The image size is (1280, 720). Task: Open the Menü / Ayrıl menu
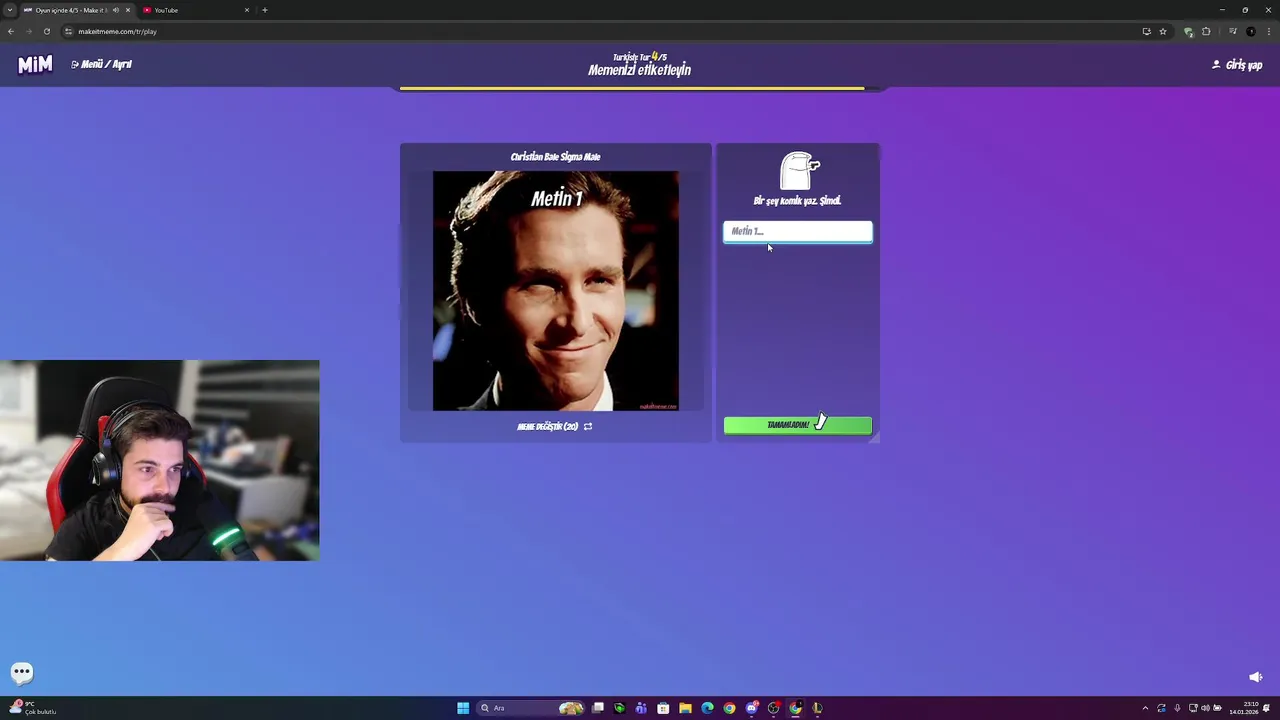[x=101, y=64]
